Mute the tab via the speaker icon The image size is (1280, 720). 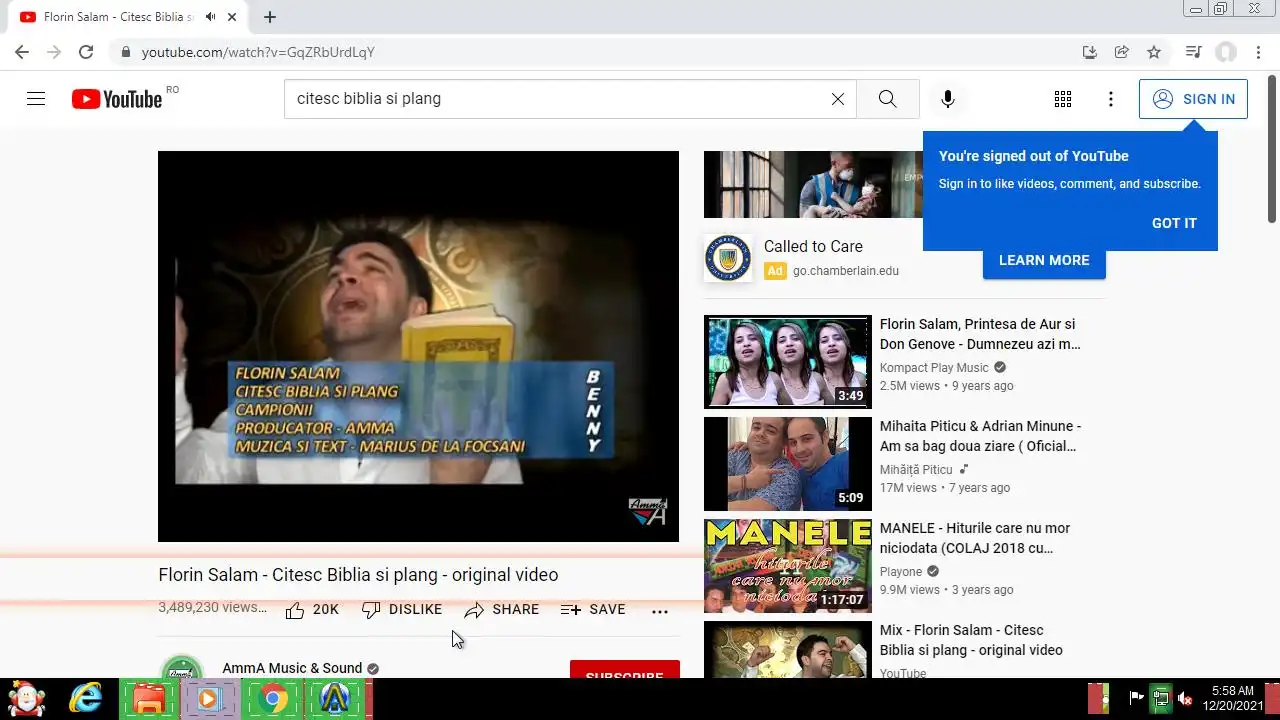tap(211, 17)
